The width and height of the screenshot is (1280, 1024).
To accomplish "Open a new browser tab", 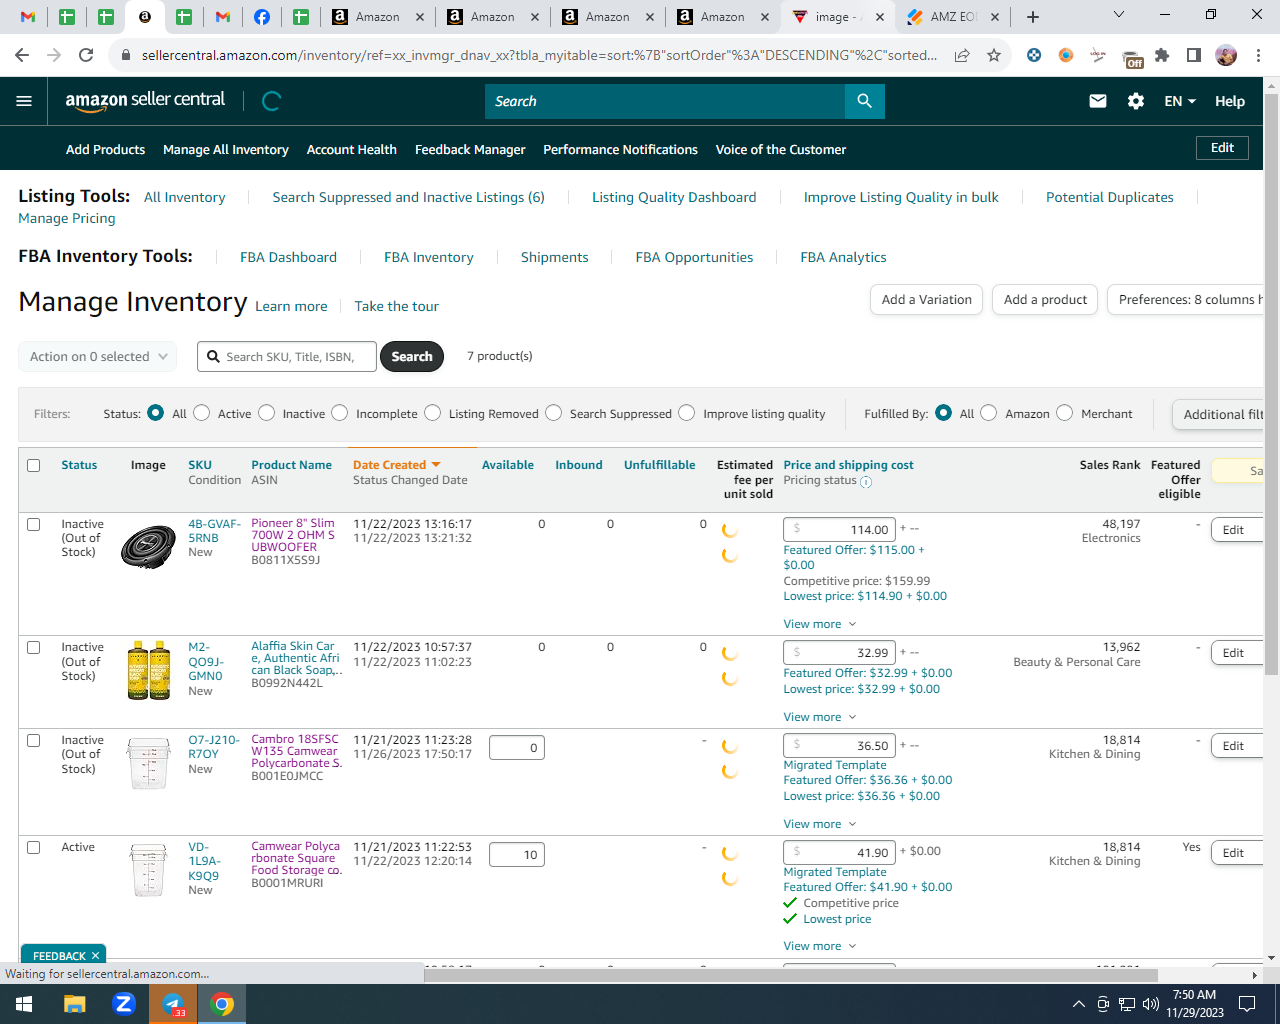I will tap(1033, 17).
